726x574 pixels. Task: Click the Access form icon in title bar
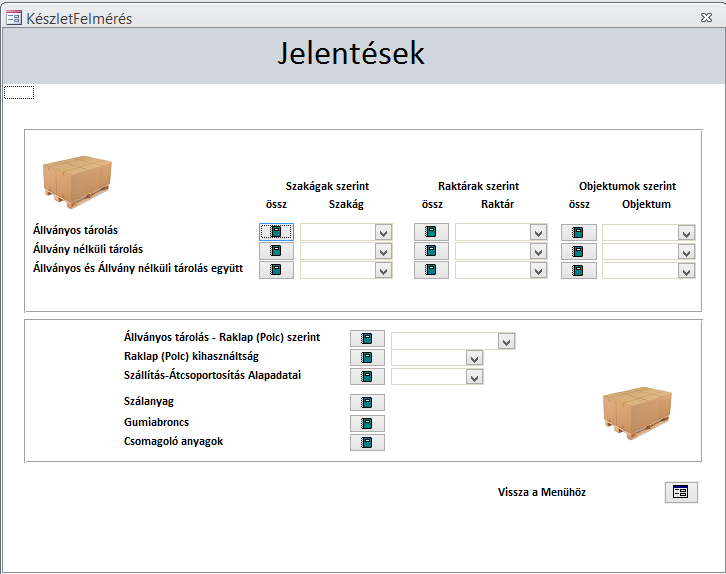(x=14, y=18)
